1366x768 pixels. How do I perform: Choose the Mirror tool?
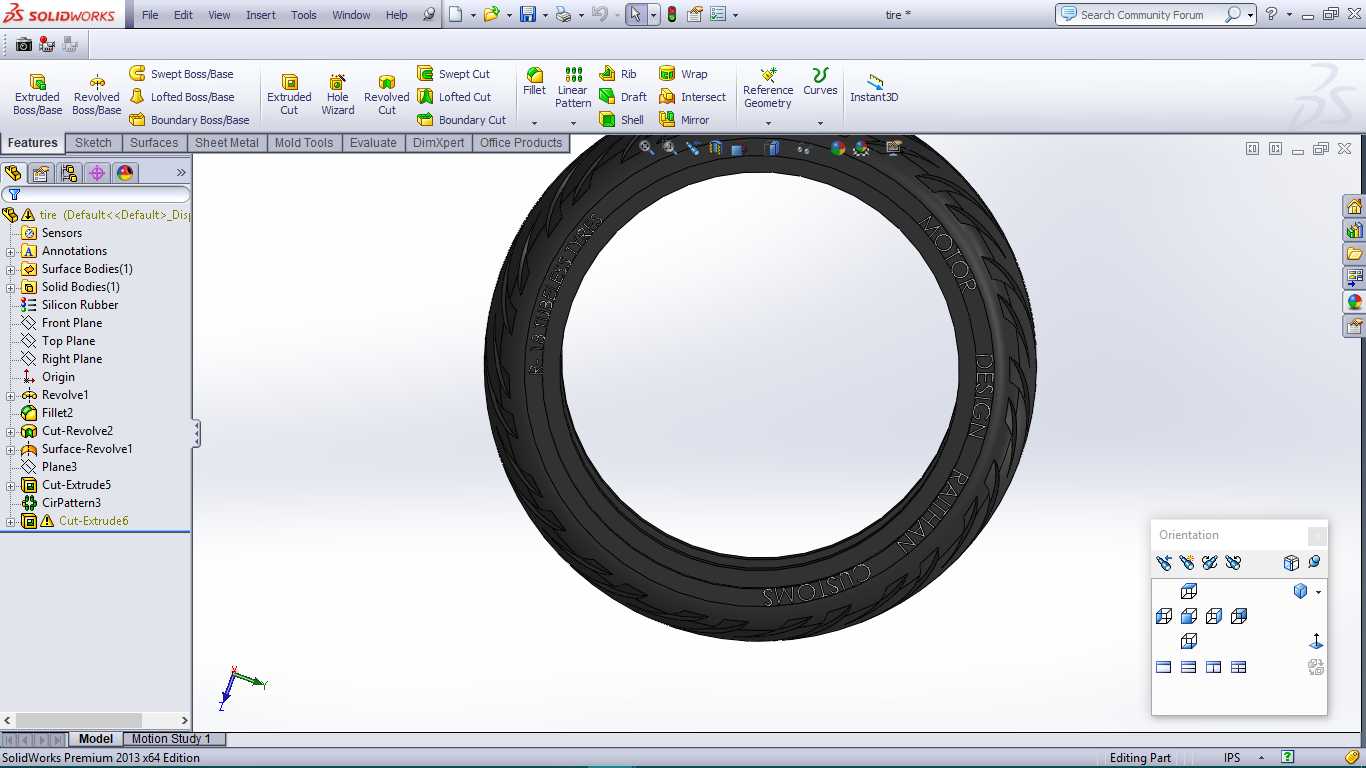(x=684, y=120)
